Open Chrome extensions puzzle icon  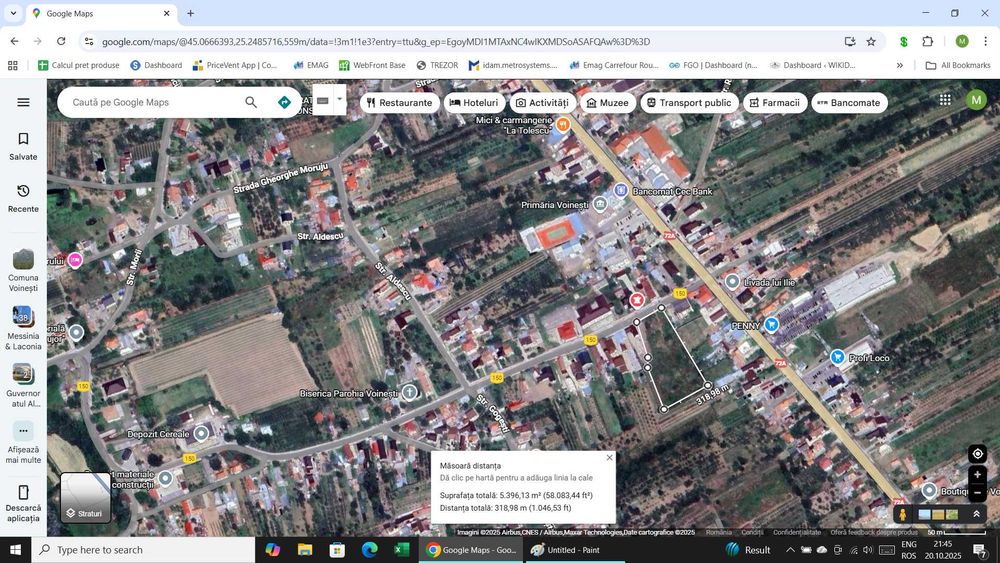click(x=928, y=41)
